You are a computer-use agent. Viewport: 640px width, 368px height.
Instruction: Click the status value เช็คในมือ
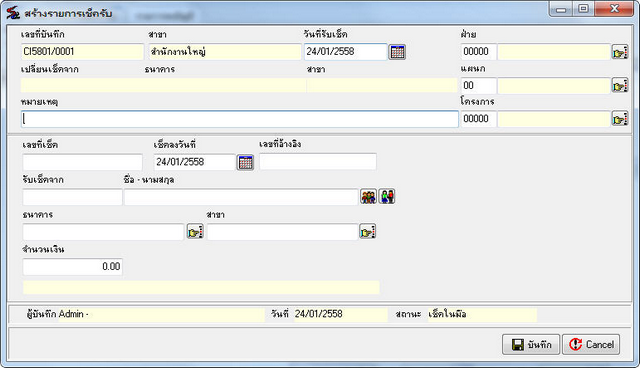click(x=482, y=314)
